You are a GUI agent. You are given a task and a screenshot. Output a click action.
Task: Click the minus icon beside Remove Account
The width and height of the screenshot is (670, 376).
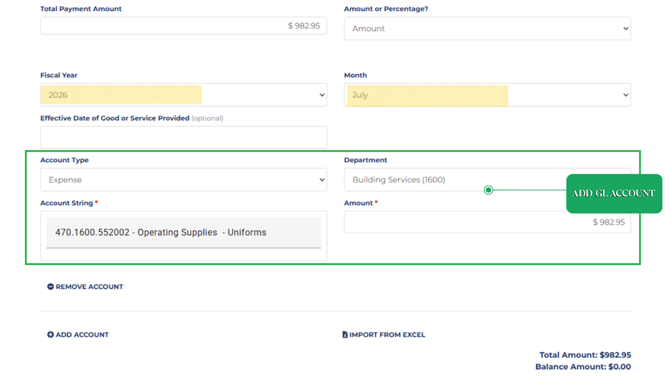coord(50,287)
